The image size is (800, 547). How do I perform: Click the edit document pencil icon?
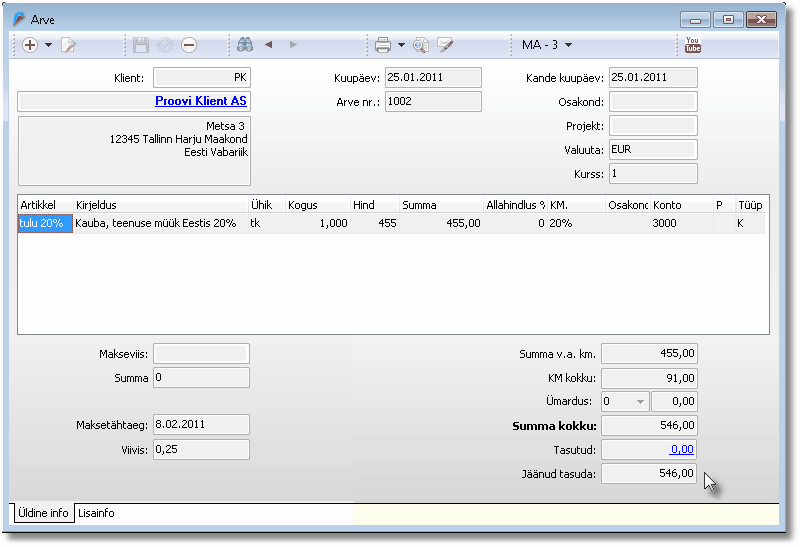pos(68,45)
